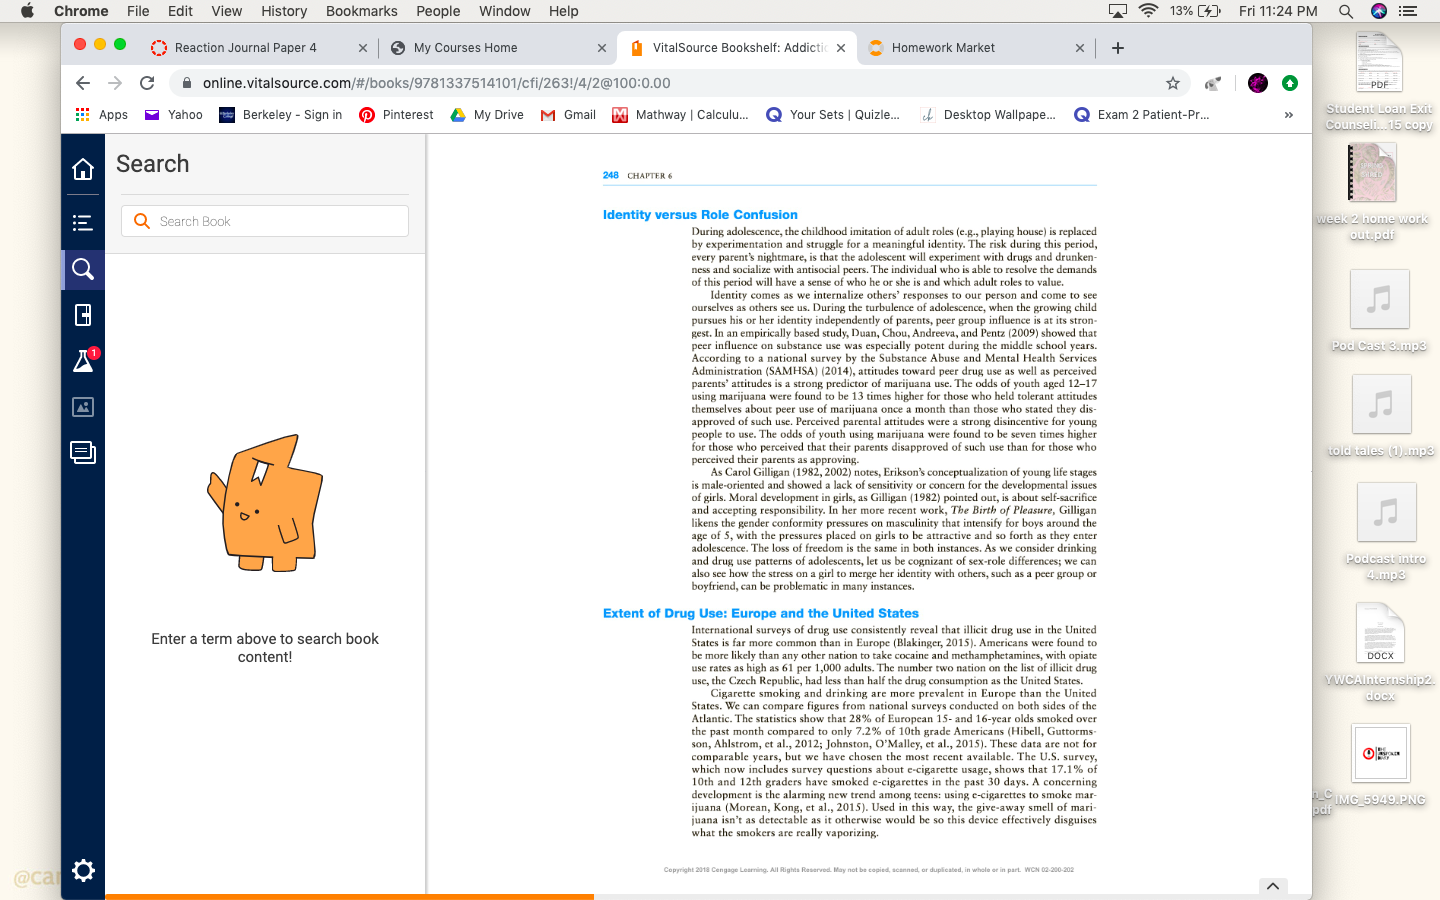Open the Berkeley - Sign in bookmark
The width and height of the screenshot is (1440, 900).
(280, 115)
